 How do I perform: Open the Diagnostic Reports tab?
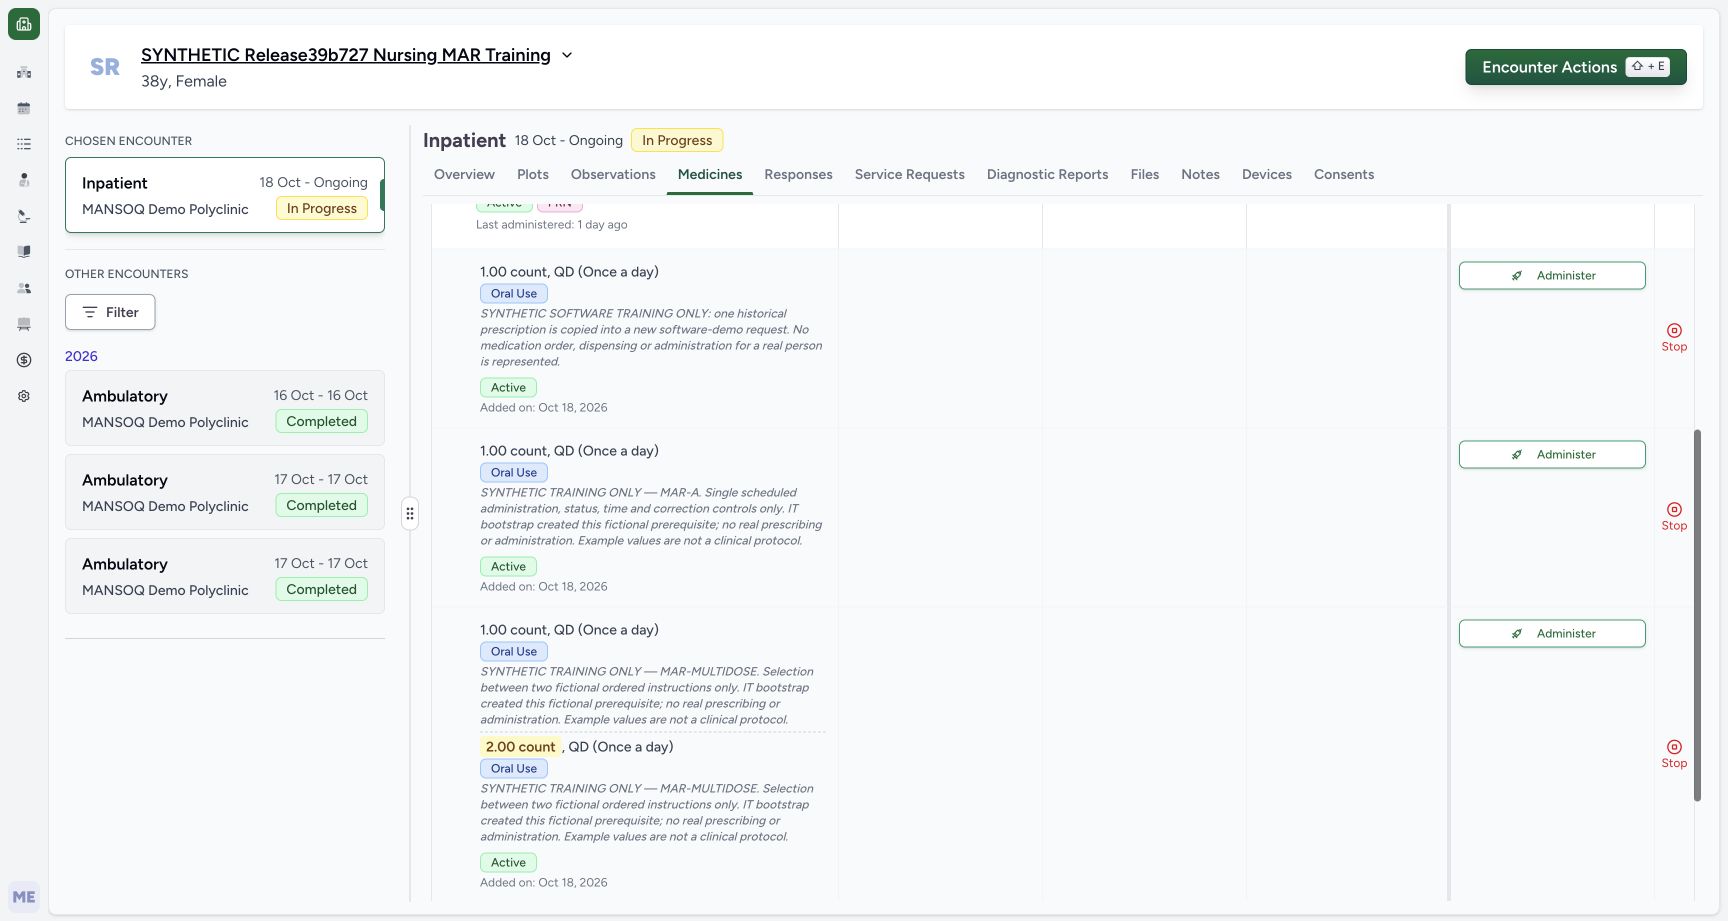(x=1047, y=174)
